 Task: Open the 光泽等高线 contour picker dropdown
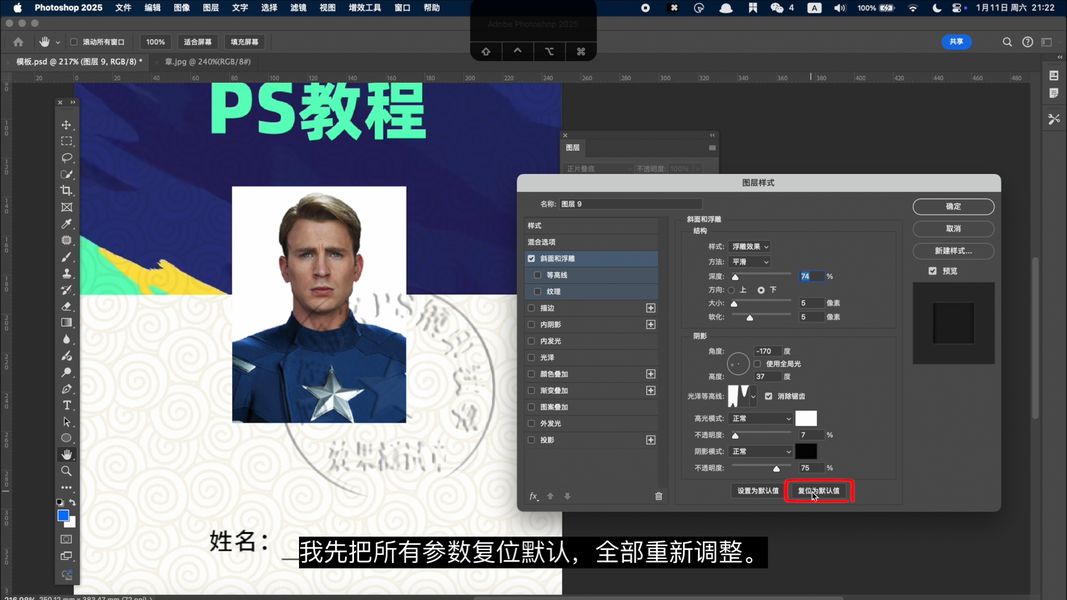[753, 396]
